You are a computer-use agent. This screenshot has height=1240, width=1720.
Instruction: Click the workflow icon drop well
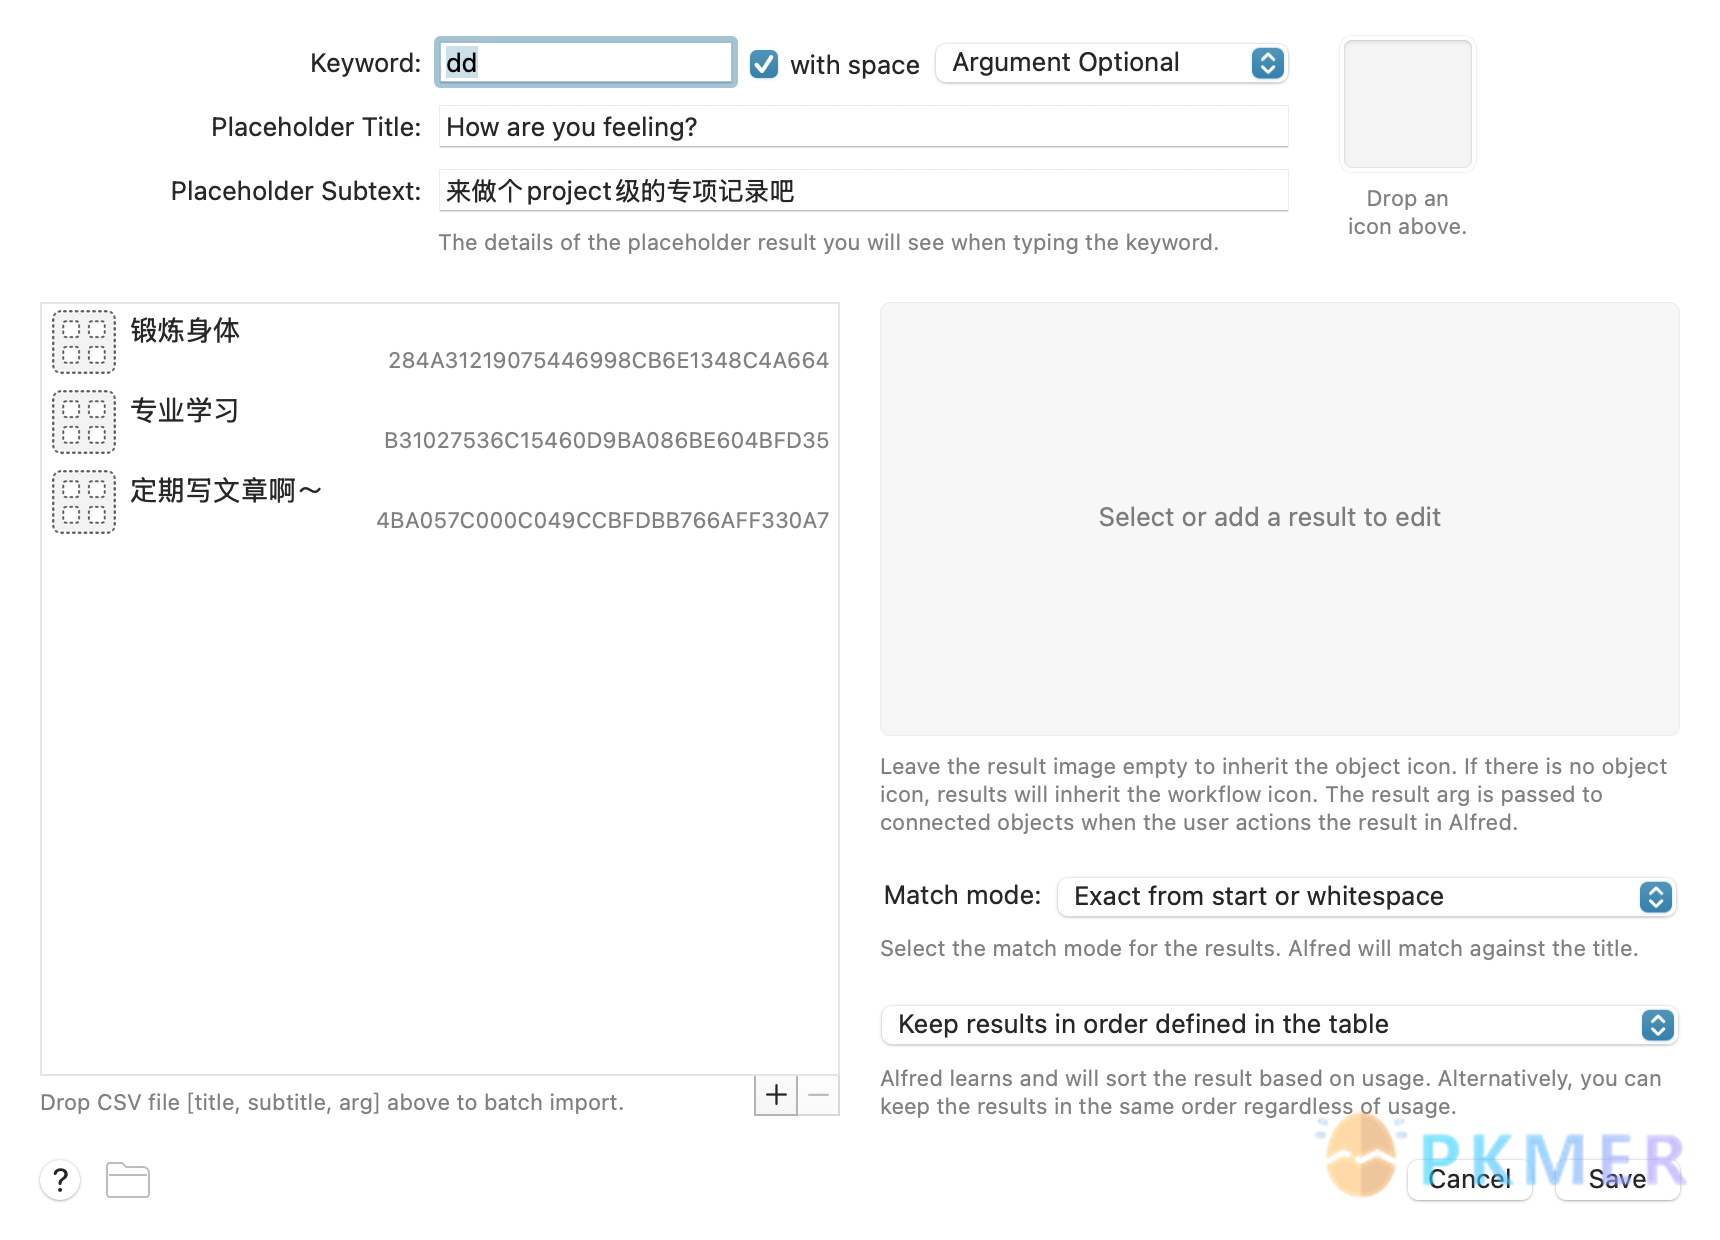1407,104
